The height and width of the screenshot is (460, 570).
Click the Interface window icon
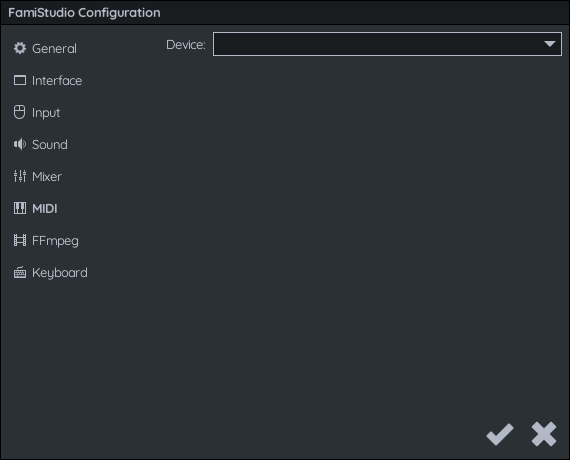20,80
